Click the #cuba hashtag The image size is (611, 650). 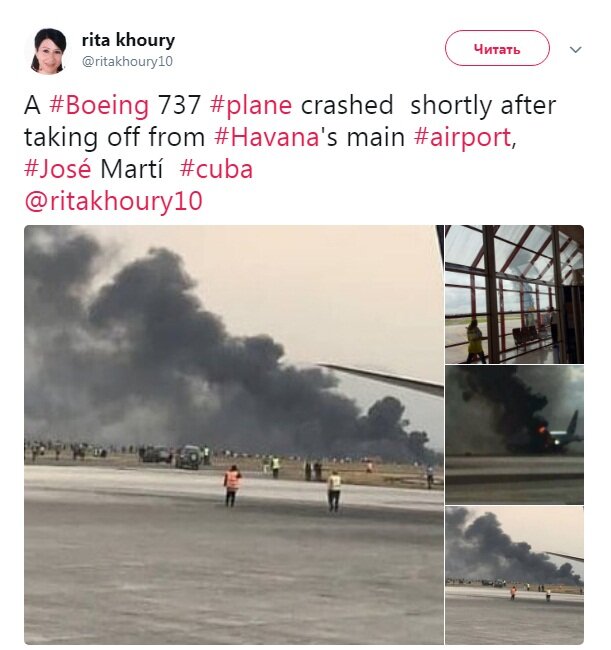tap(216, 169)
